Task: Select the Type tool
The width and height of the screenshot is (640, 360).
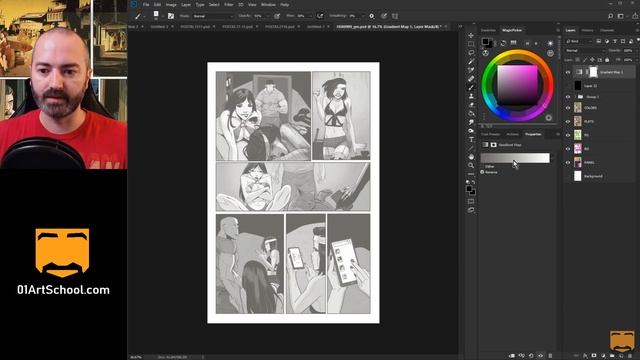Action: [x=471, y=140]
